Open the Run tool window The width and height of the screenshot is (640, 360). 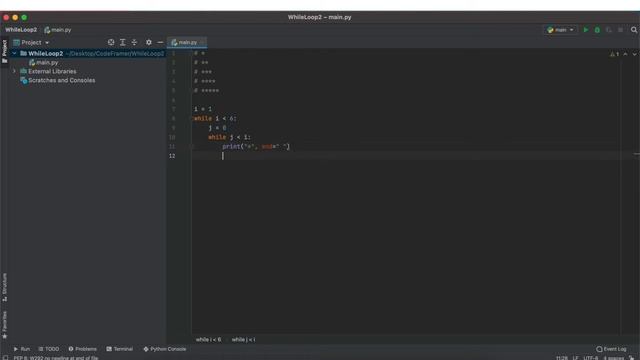(22, 349)
